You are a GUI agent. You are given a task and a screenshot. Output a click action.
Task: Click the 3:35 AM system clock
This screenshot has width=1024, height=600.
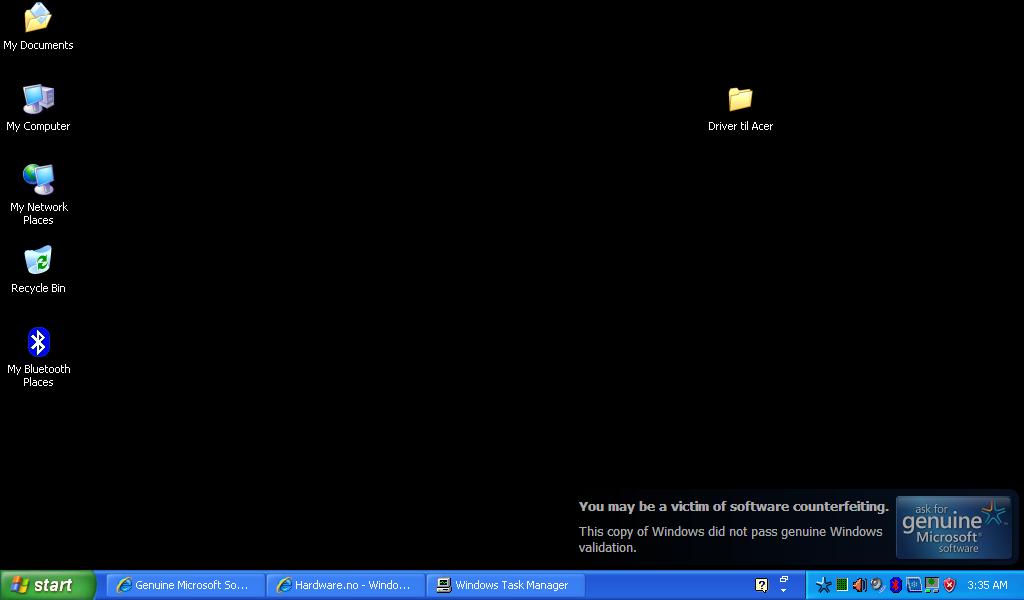987,585
